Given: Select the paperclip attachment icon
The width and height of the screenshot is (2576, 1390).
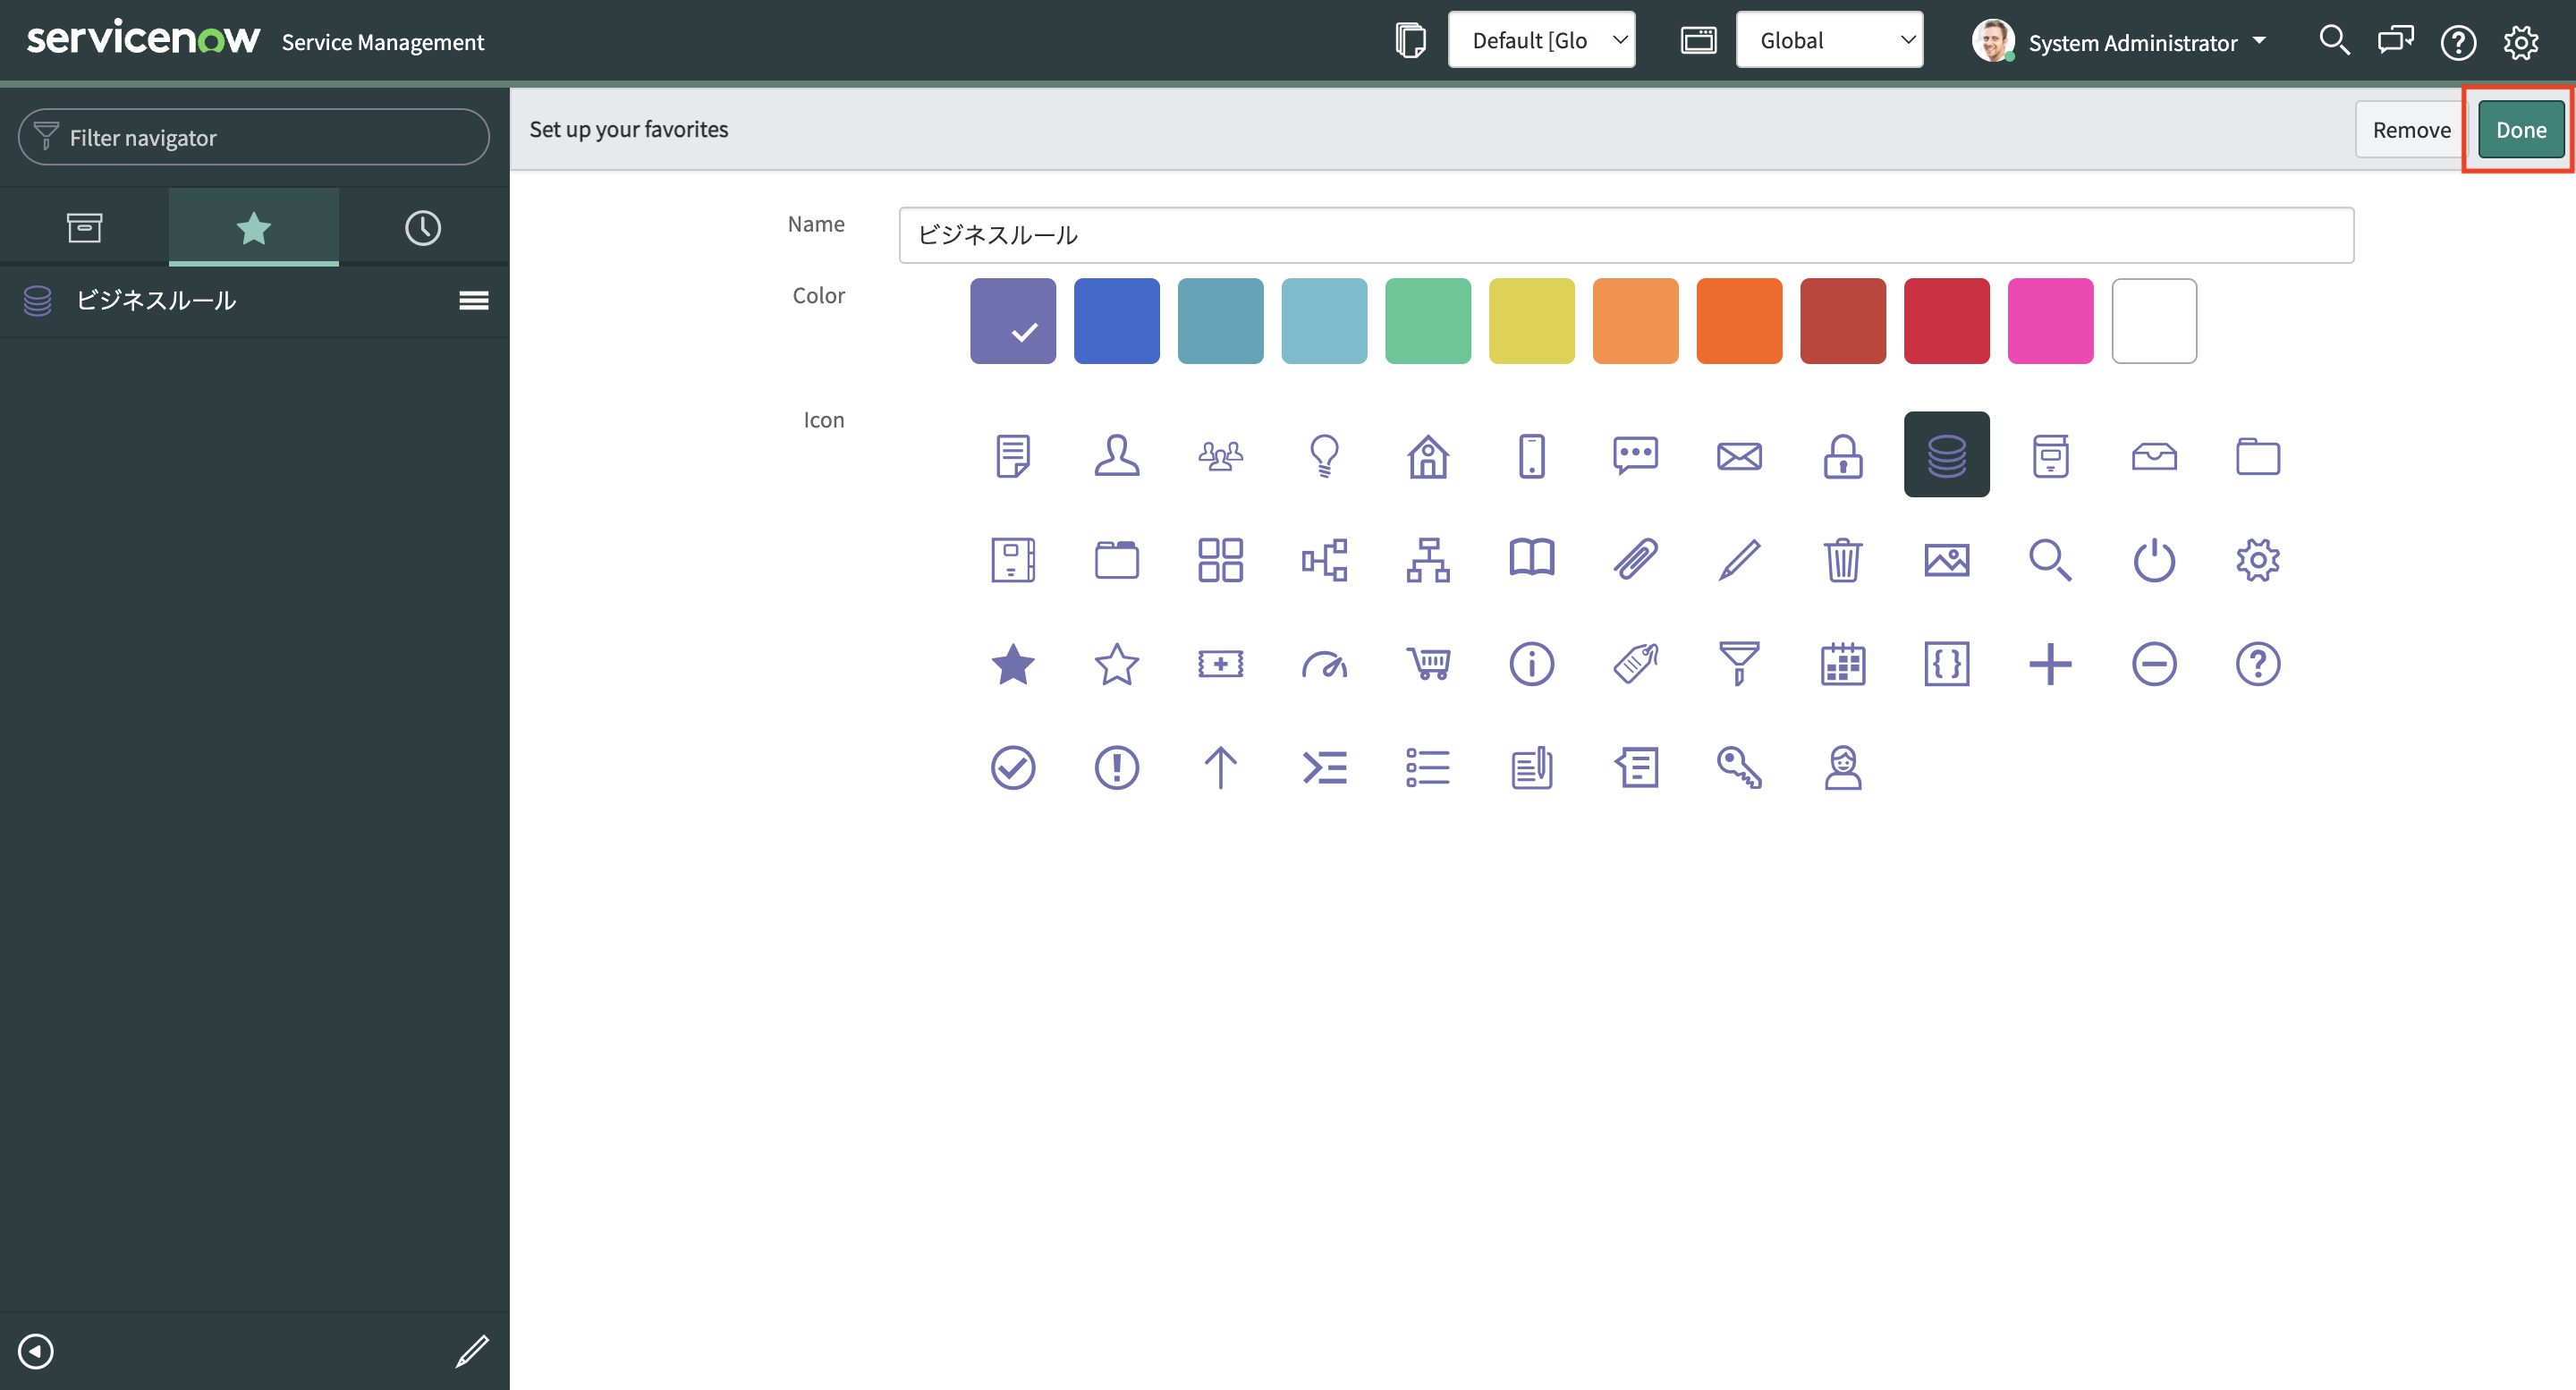Looking at the screenshot, I should [1635, 560].
